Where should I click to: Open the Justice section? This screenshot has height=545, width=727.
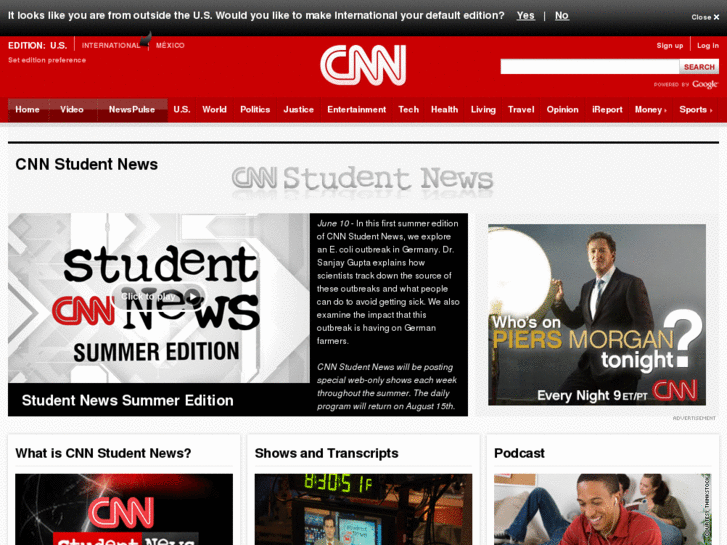click(299, 110)
